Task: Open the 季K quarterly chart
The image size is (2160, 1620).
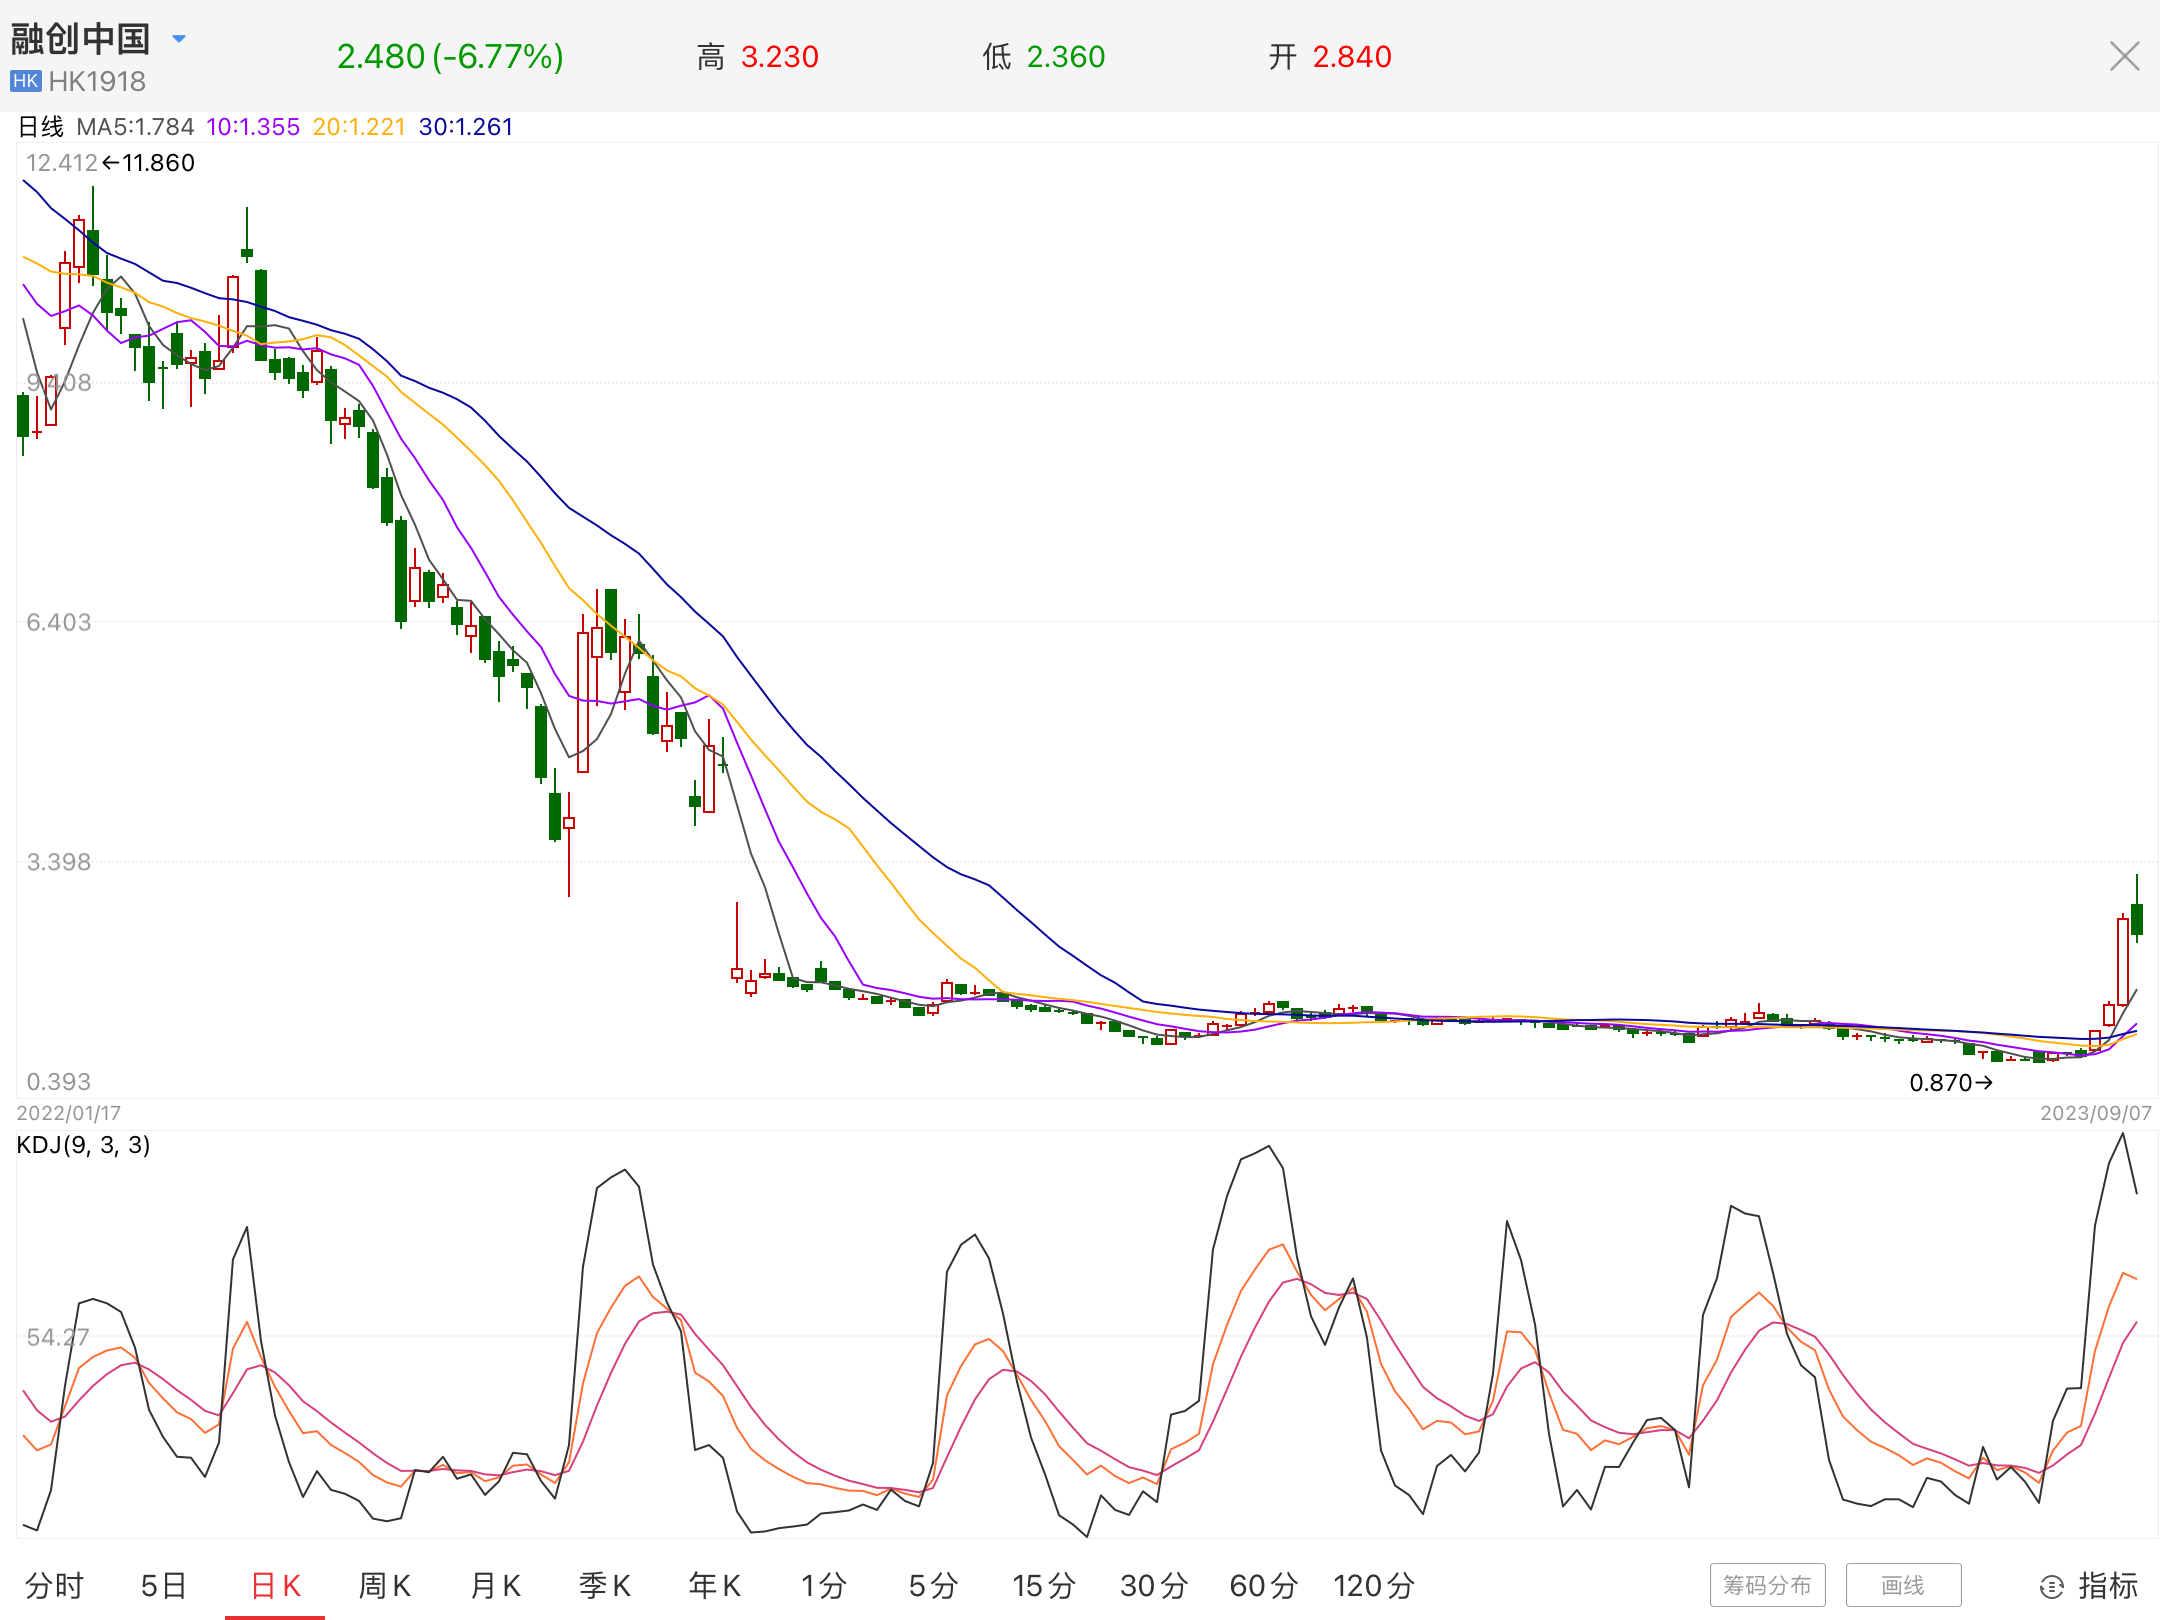Action: click(x=604, y=1585)
